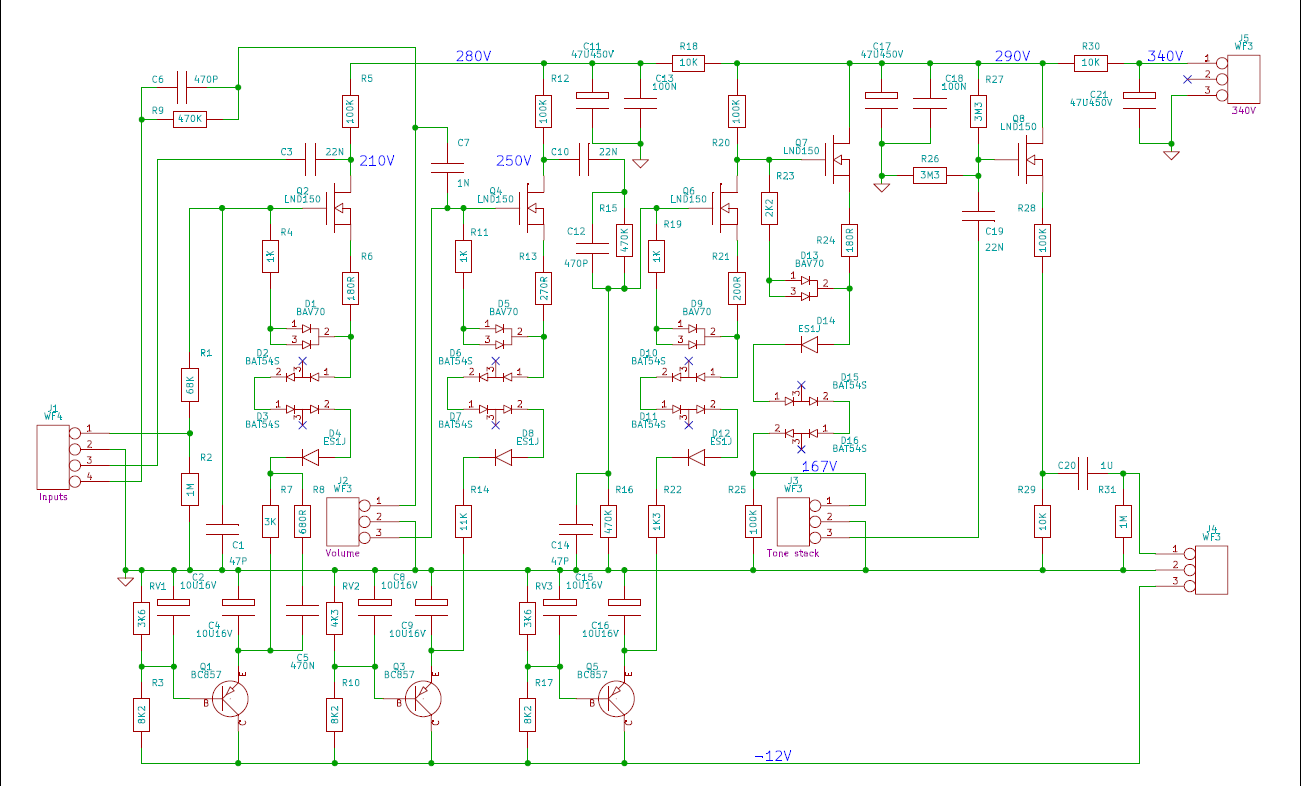Click the R10 8K2 resistor symbol
This screenshot has width=1301, height=786.
[x=334, y=715]
